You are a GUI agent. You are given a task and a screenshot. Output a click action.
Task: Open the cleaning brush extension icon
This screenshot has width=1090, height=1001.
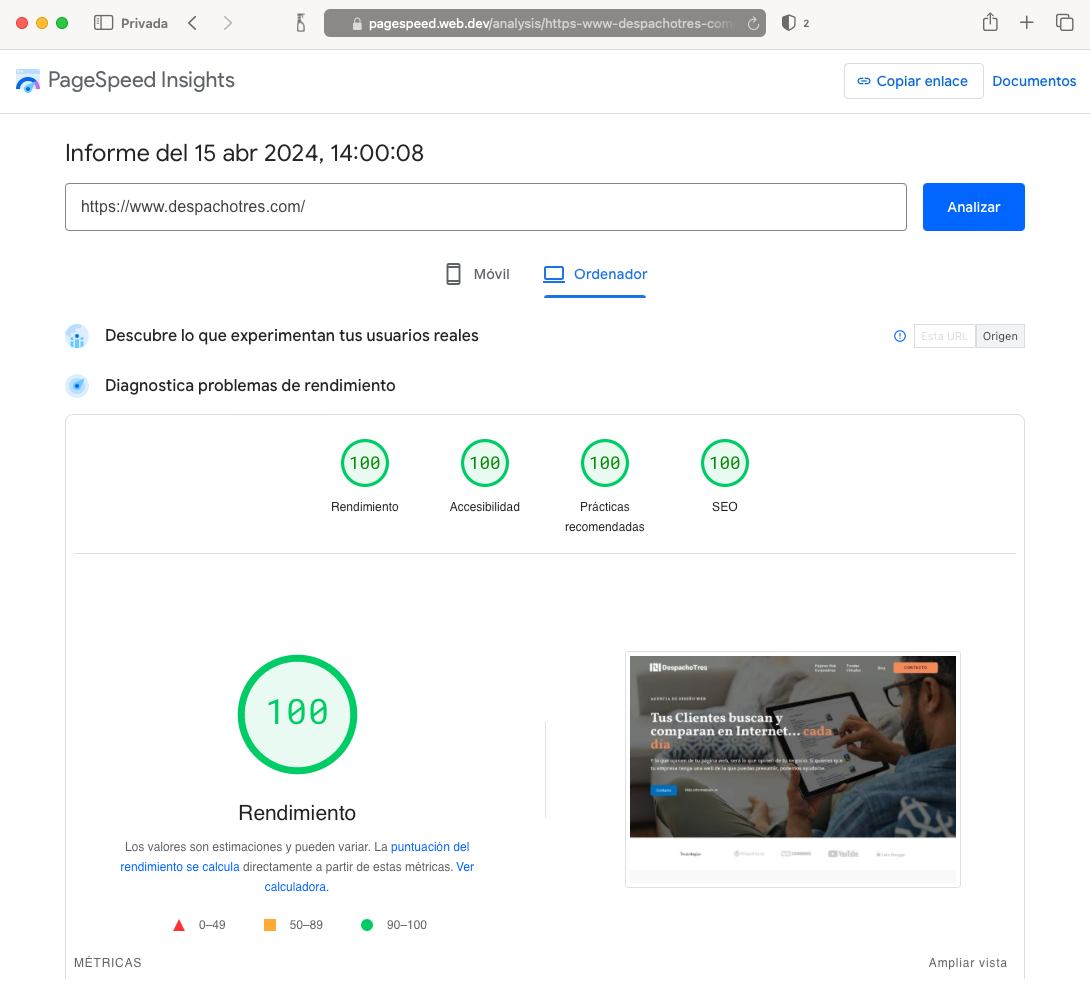[x=300, y=23]
